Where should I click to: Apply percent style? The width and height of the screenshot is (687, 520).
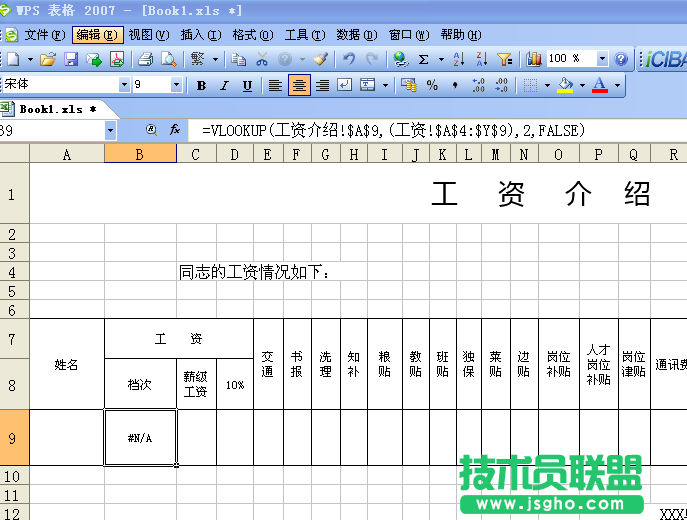432,85
